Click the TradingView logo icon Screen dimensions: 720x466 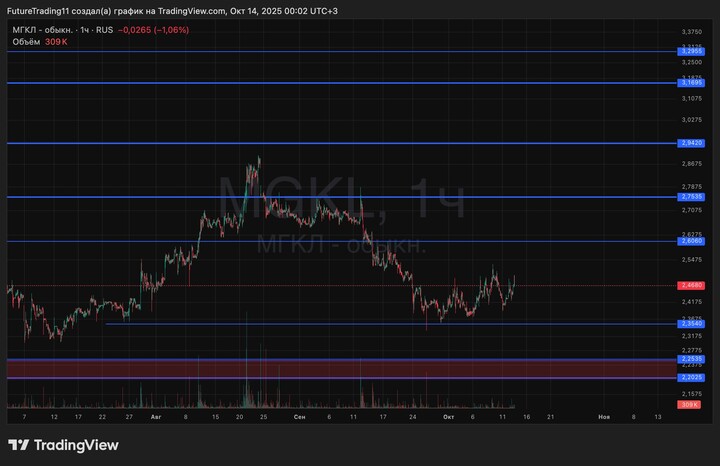coord(18,445)
